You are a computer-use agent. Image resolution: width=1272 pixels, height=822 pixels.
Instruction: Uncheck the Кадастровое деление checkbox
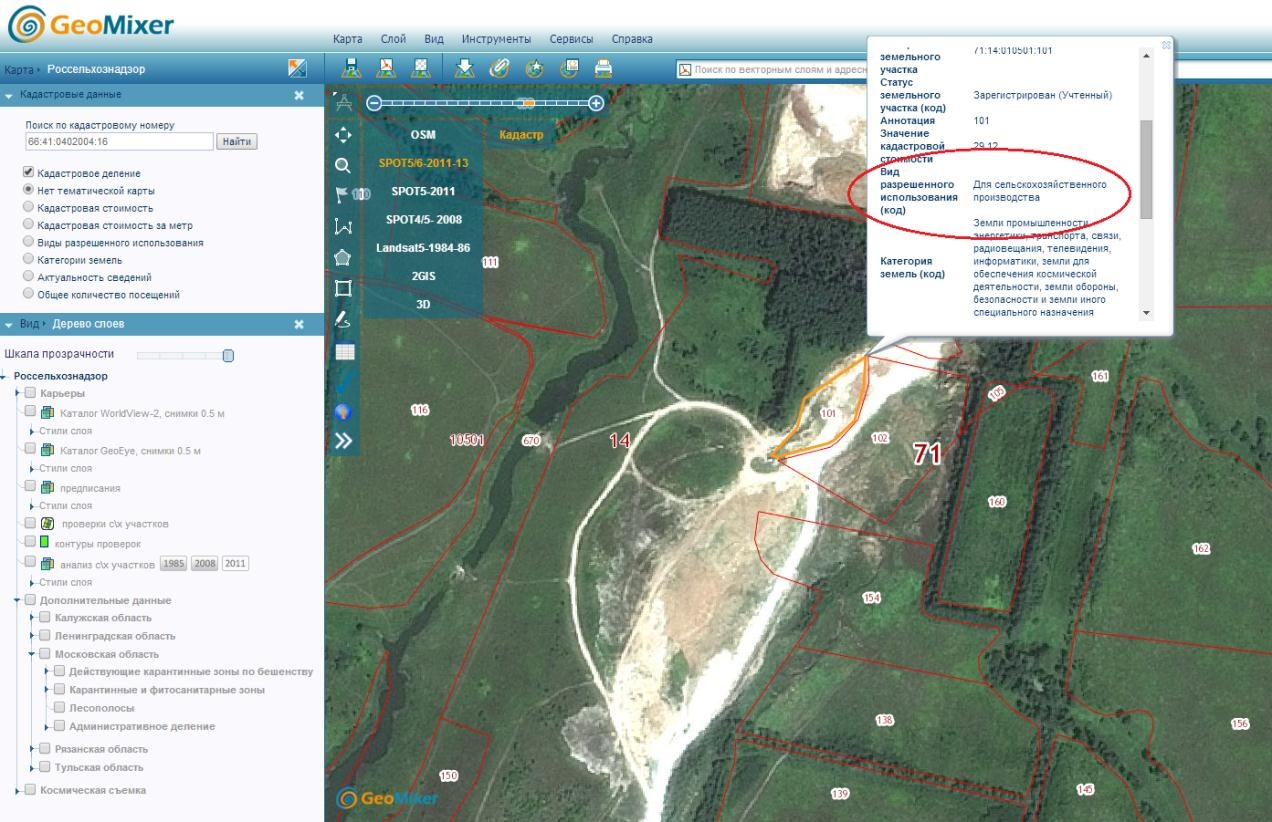tap(29, 172)
